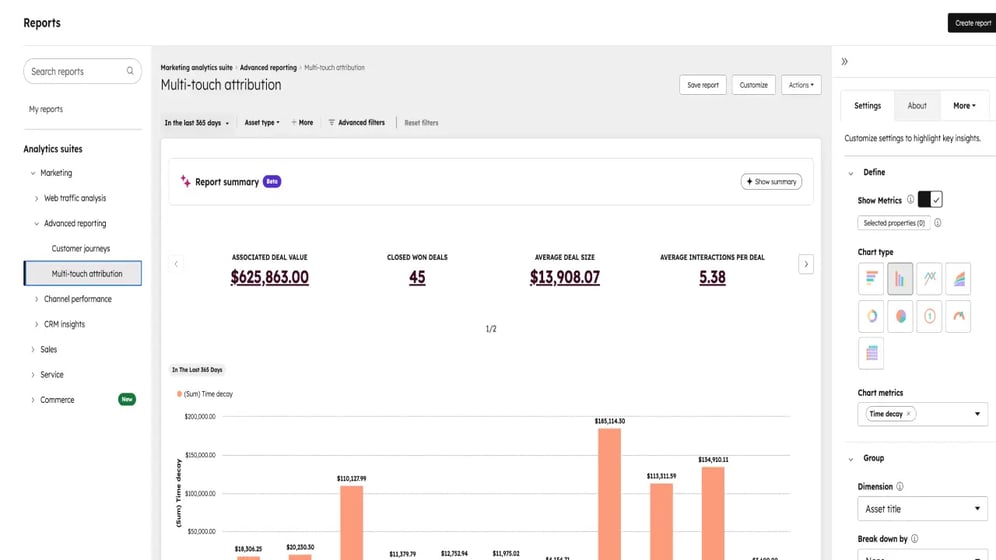Image resolution: width=996 pixels, height=560 pixels.
Task: Select Multi-touch attribution in sidebar
Action: (83, 274)
